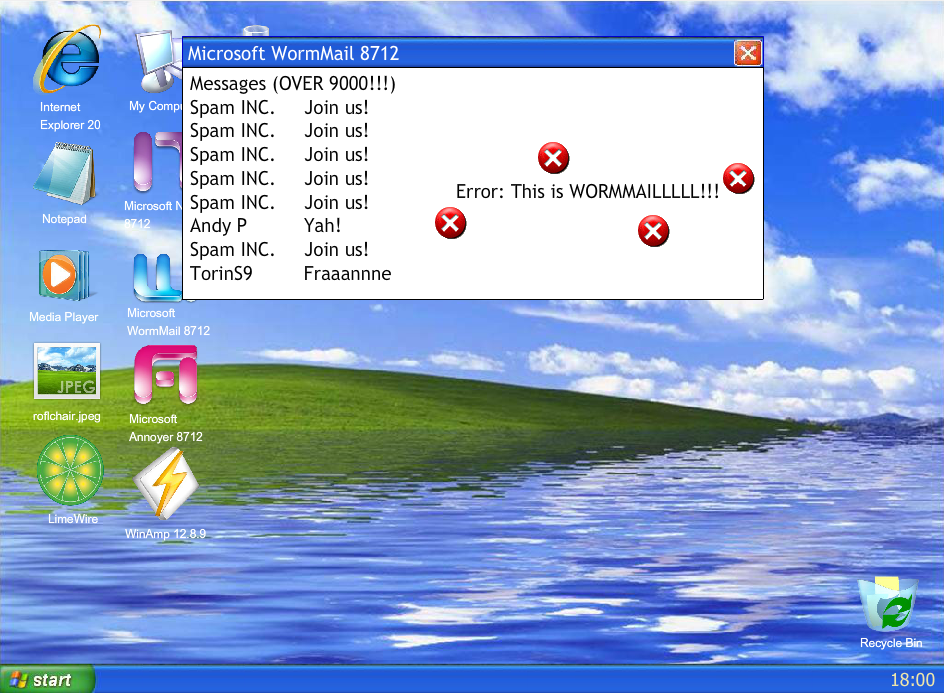Image resolution: width=944 pixels, height=693 pixels.
Task: Select the Spam INC. message below Andy P
Action: click(279, 250)
